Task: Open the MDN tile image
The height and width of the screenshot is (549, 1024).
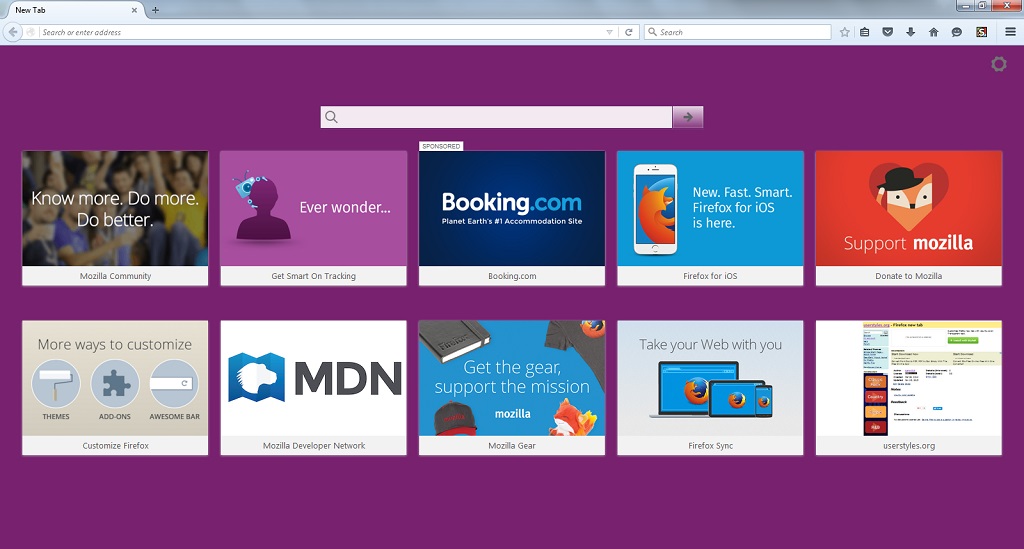Action: click(x=313, y=378)
